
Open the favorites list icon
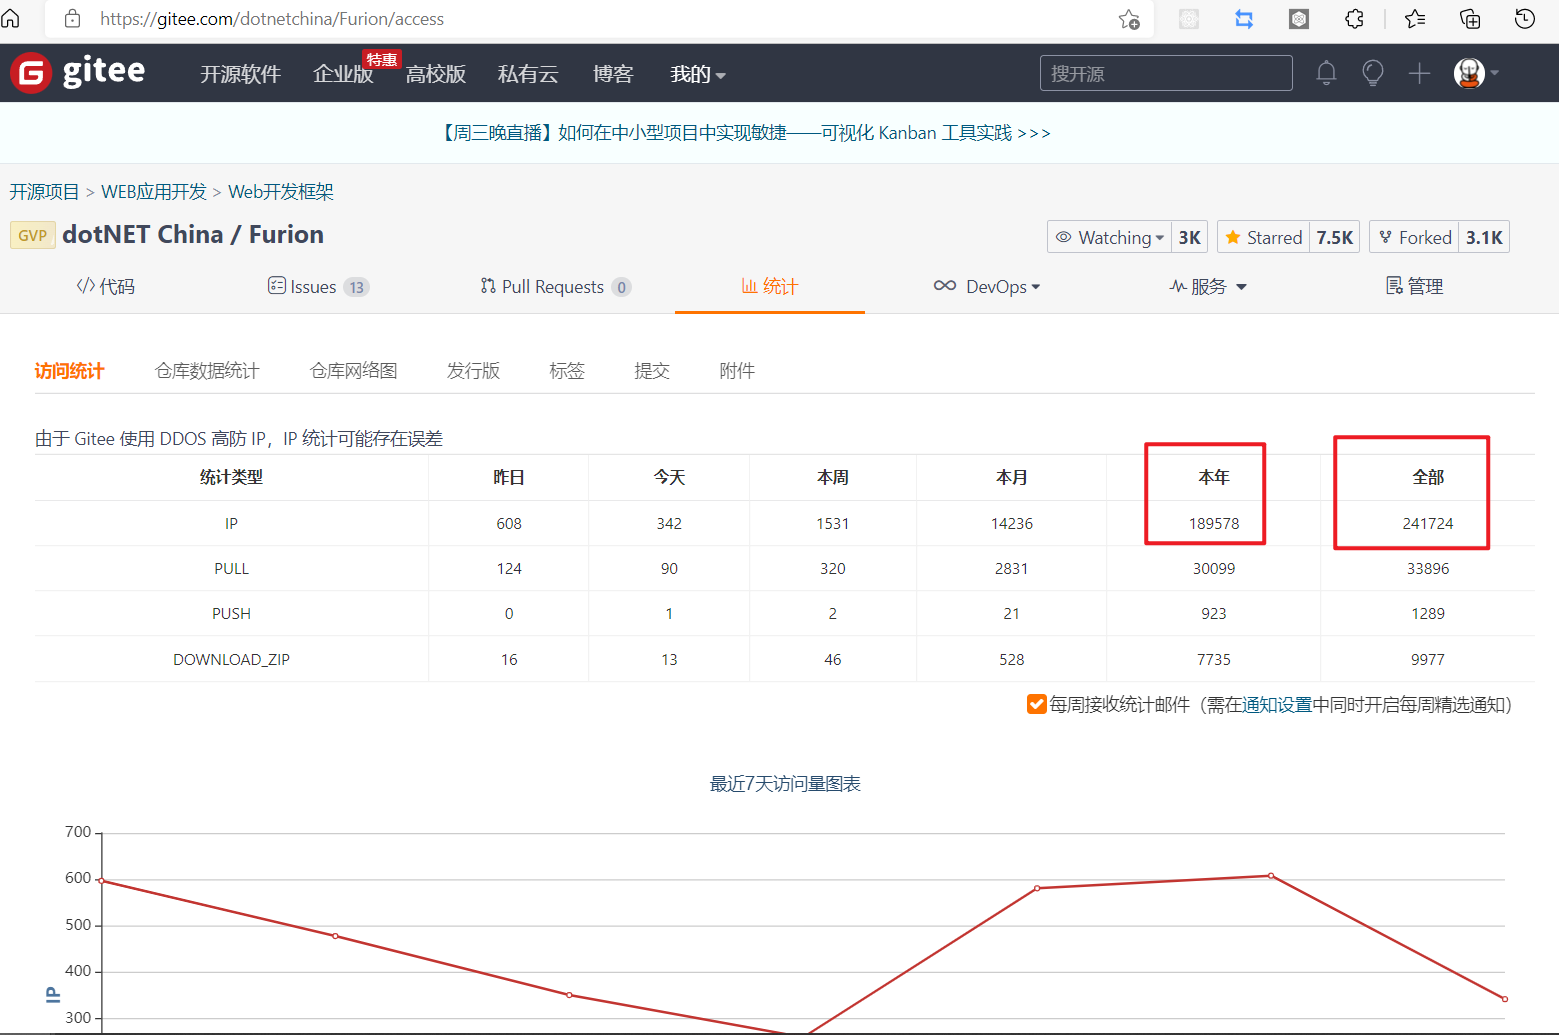[x=1415, y=19]
